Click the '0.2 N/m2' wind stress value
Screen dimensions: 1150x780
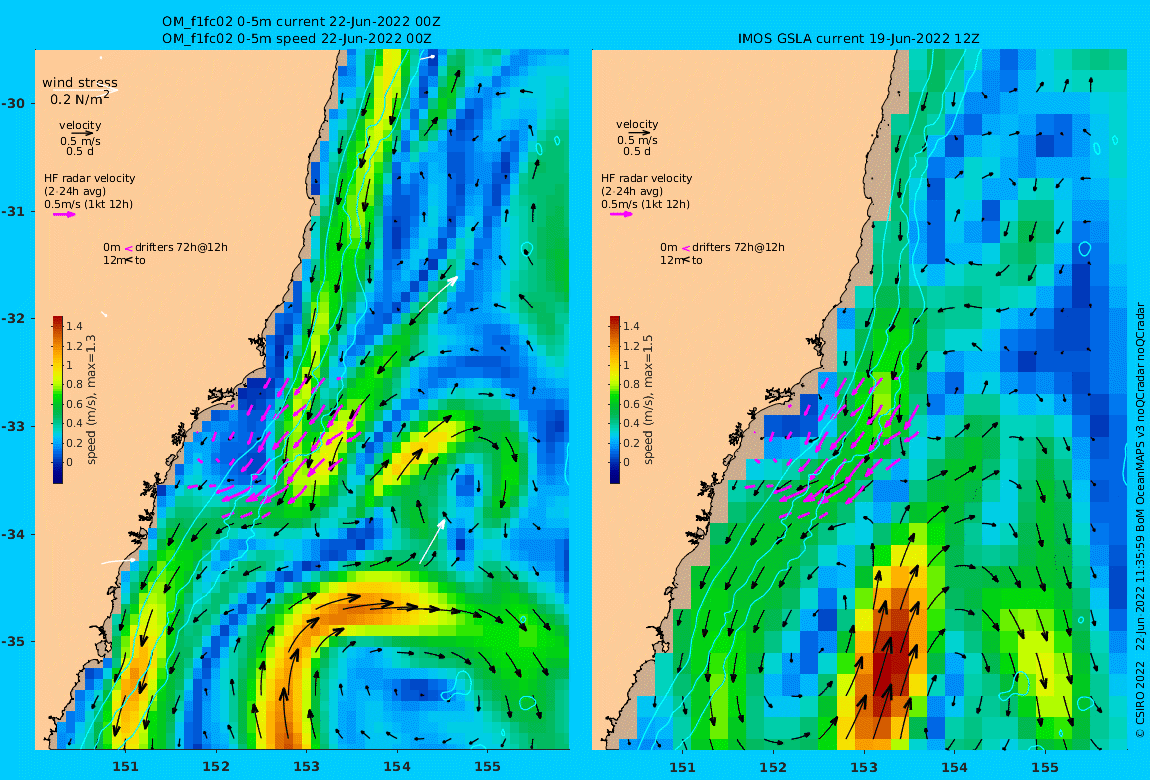80,98
